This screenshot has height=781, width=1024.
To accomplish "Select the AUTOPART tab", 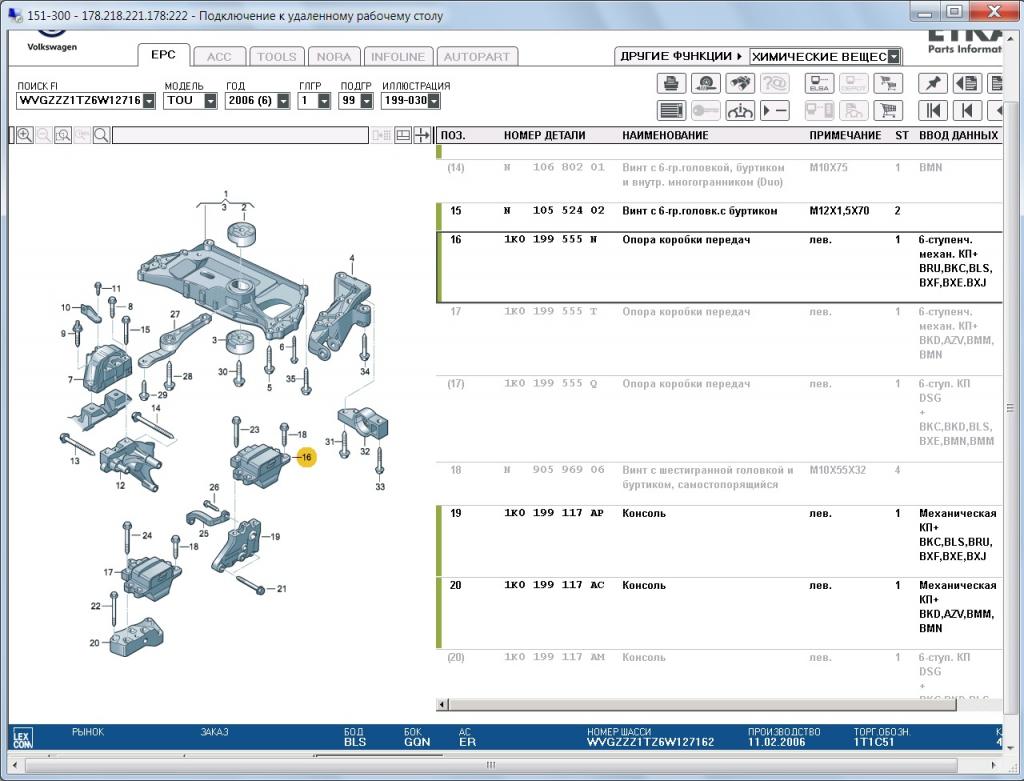I will coord(477,57).
